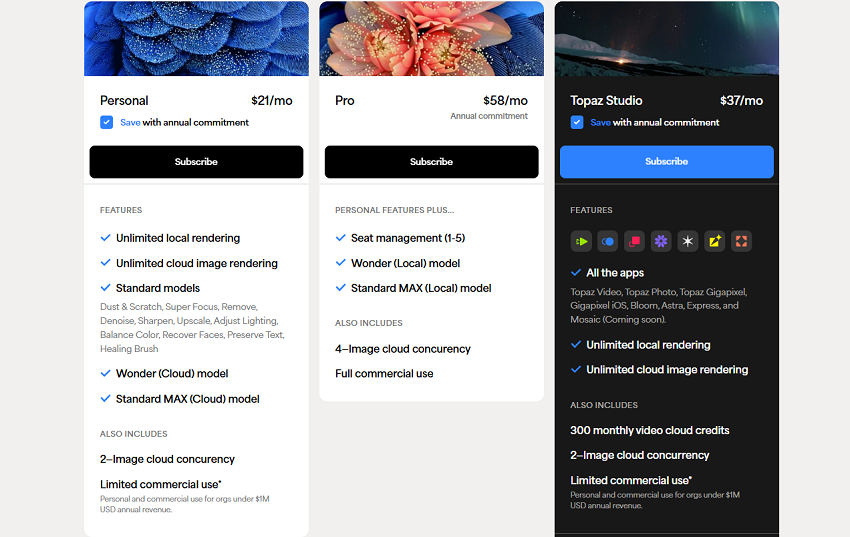850x537 pixels.
Task: Click the red Topaz Gigapixel app icon
Action: (x=634, y=241)
